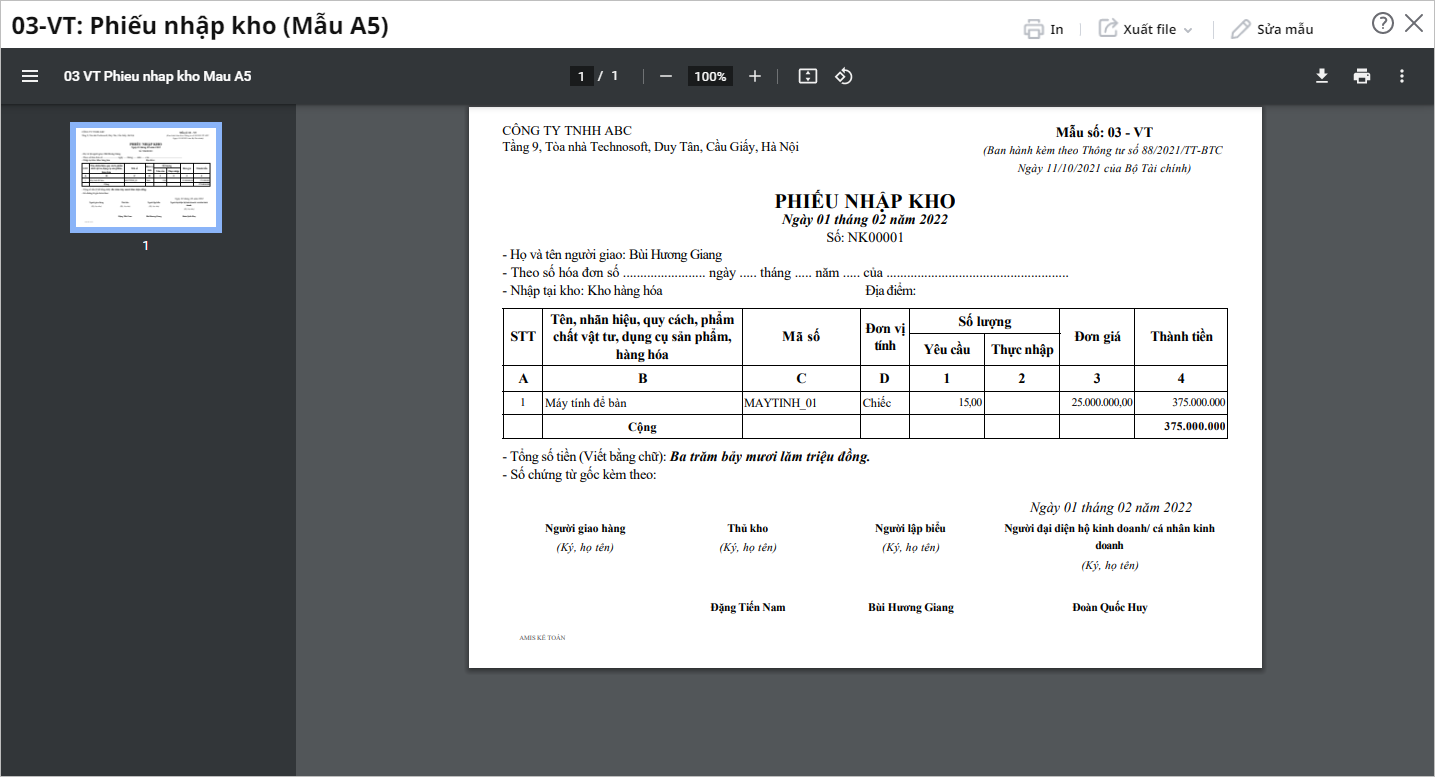The height and width of the screenshot is (777, 1435).
Task: Open Sửa mẫu to edit template
Action: click(x=1272, y=29)
